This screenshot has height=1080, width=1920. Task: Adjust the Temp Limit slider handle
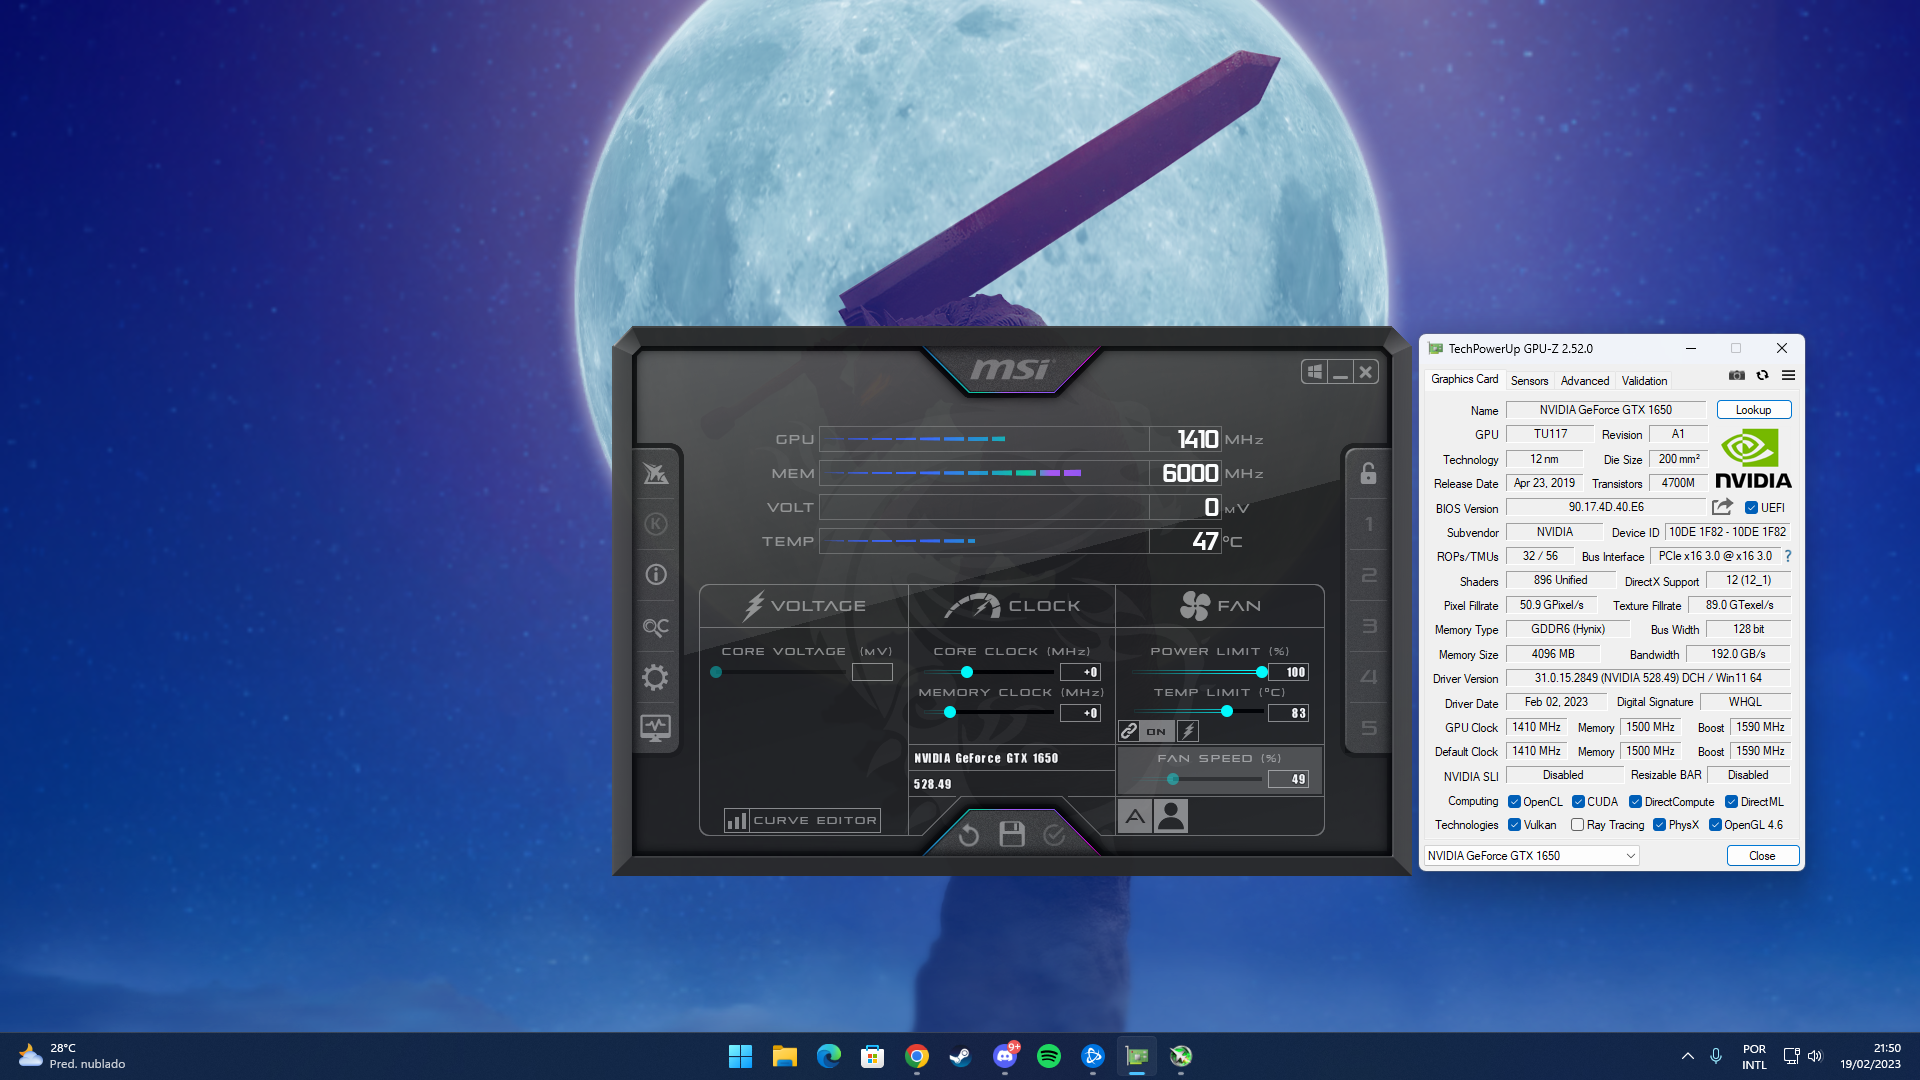coord(1227,711)
